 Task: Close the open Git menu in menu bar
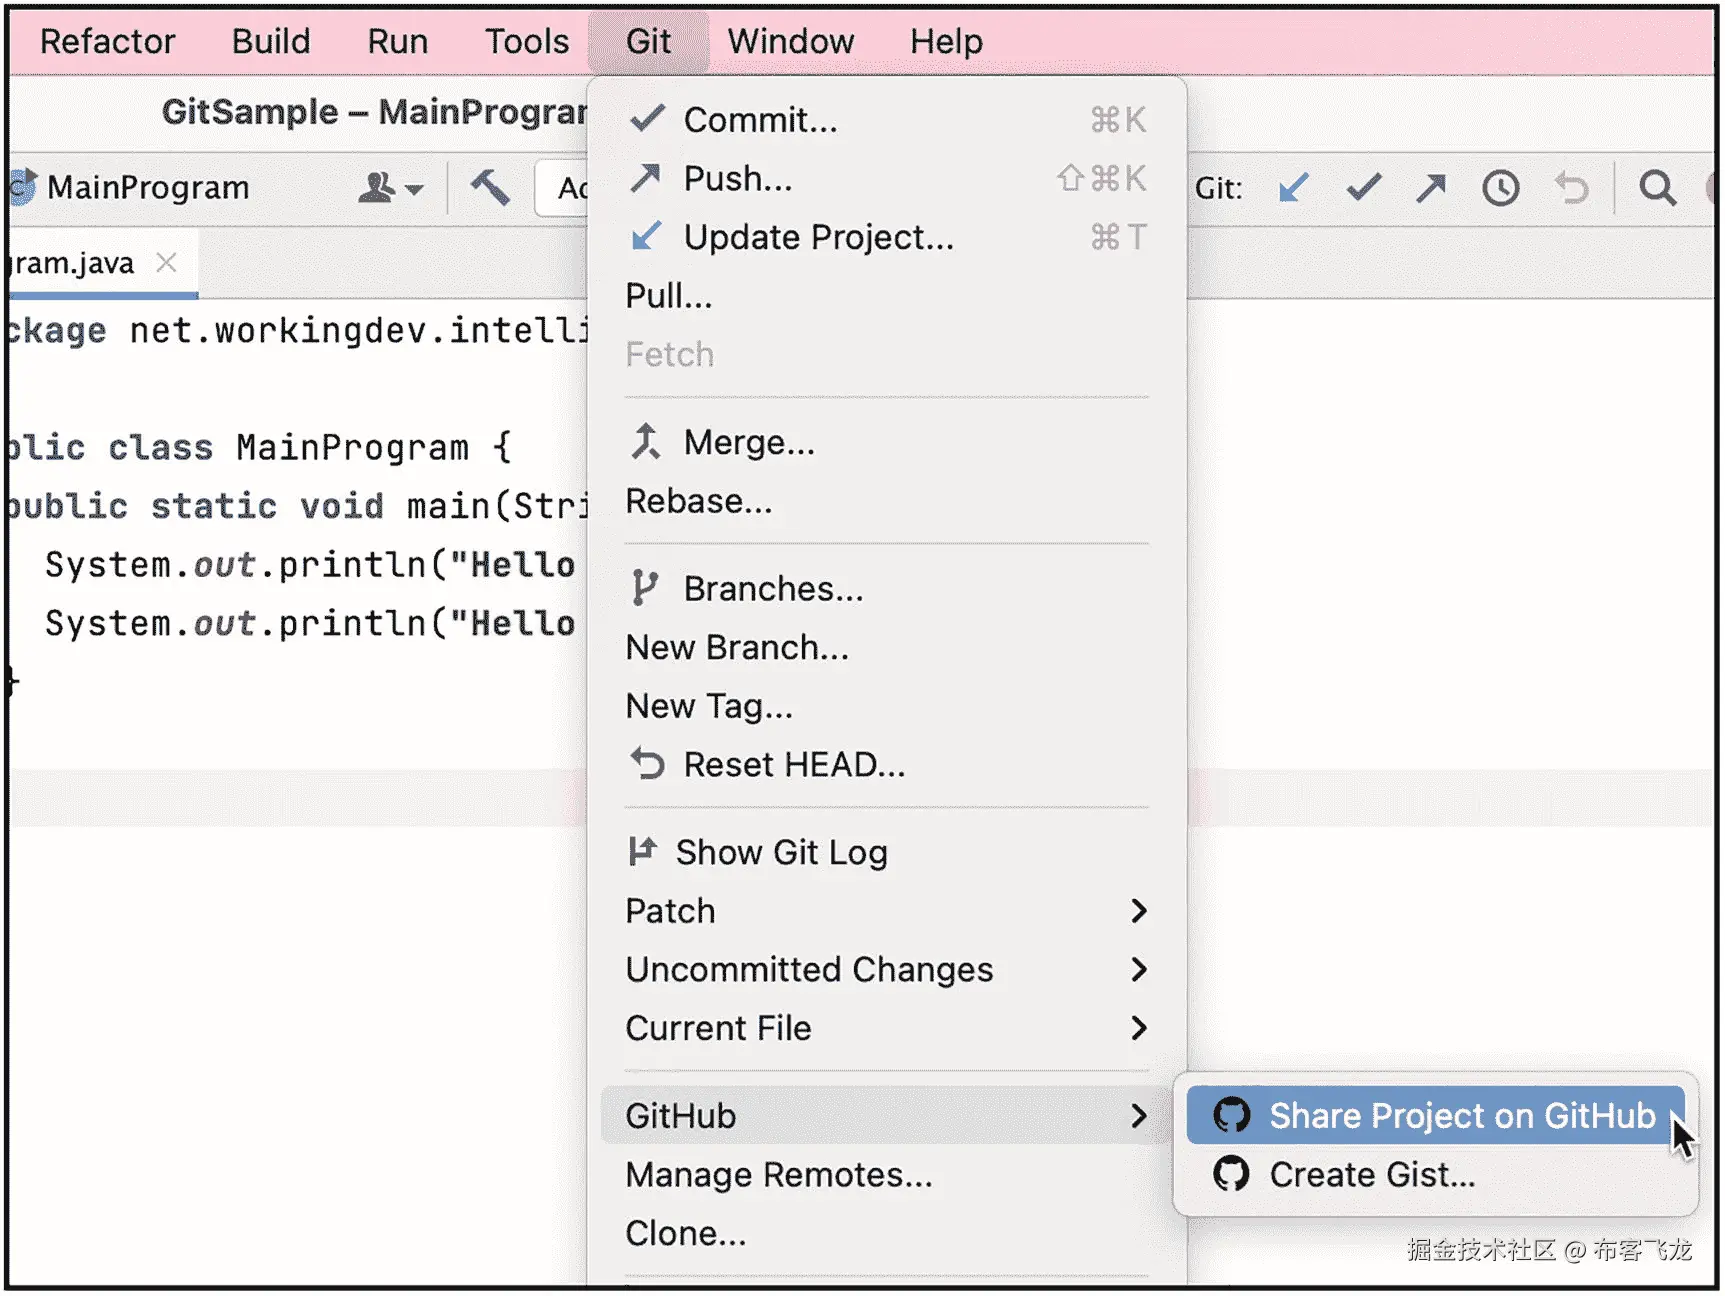(x=648, y=41)
